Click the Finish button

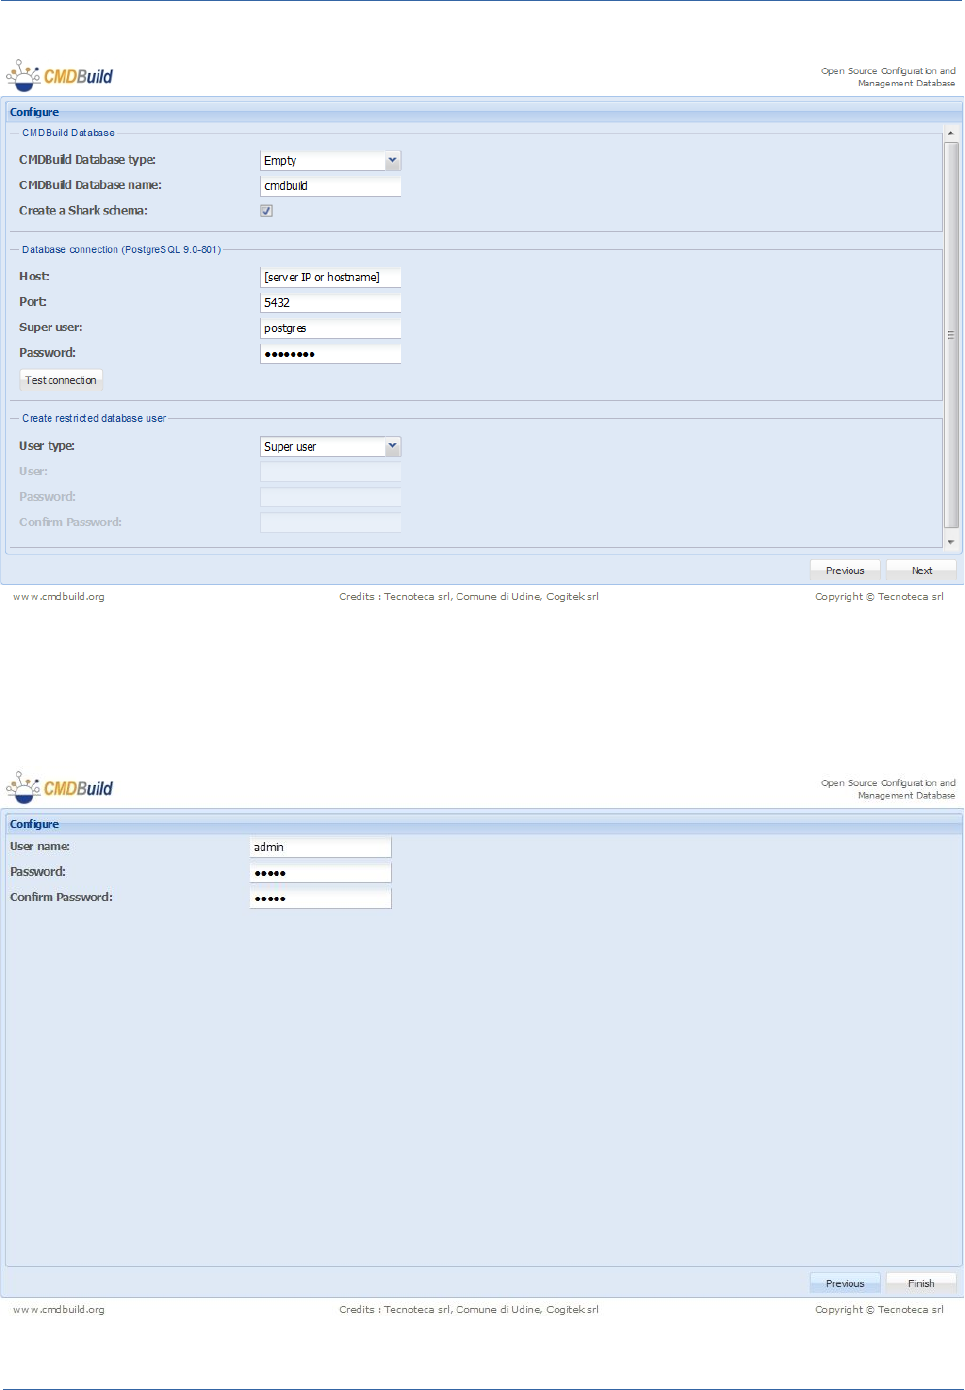click(921, 1283)
